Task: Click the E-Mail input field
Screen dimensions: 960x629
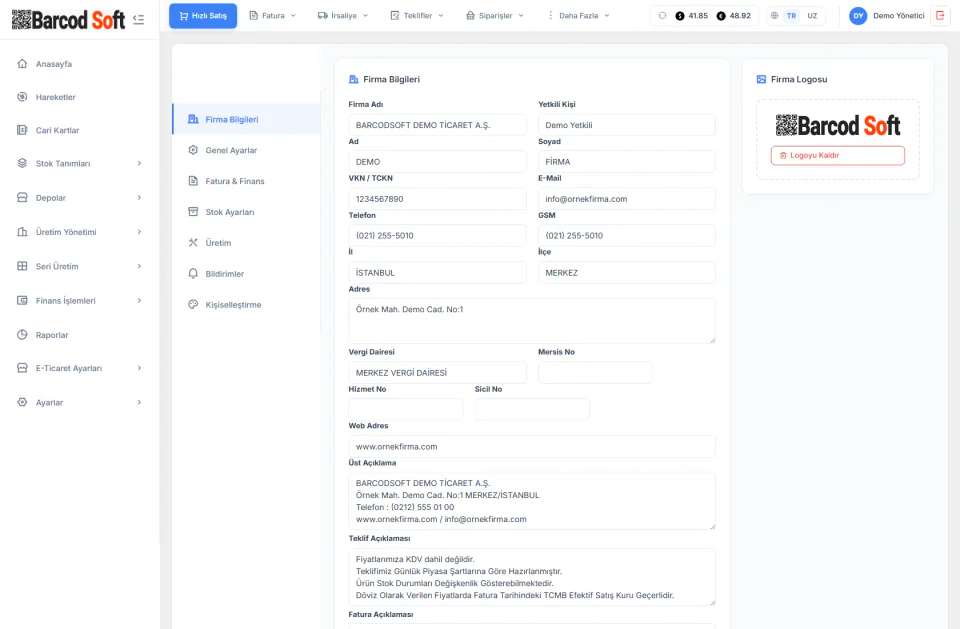Action: (x=627, y=199)
